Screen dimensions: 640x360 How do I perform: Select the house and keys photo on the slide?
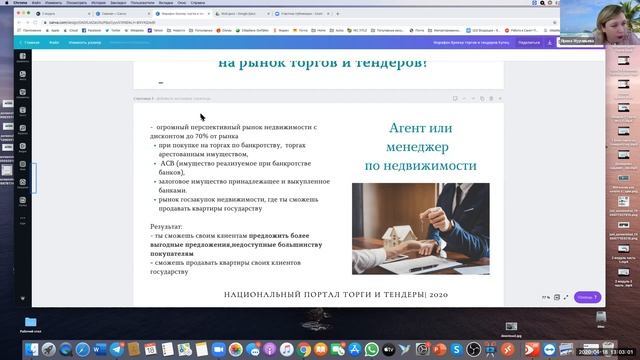421,229
